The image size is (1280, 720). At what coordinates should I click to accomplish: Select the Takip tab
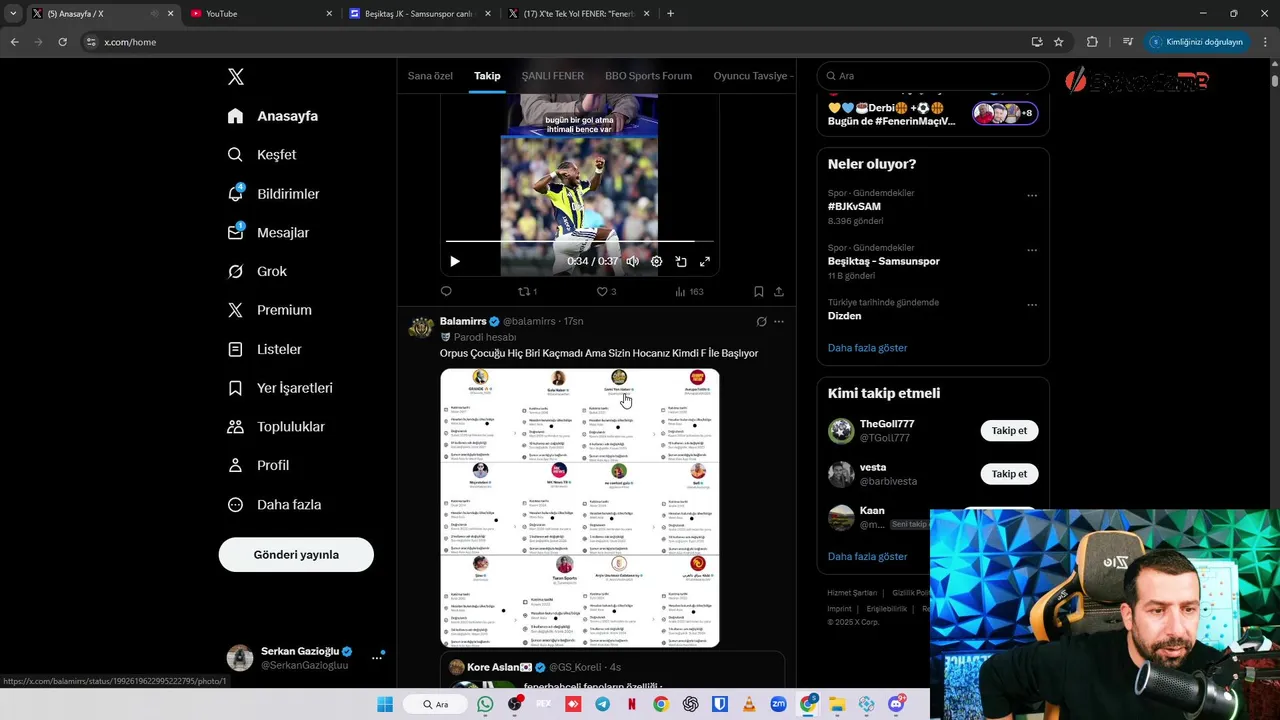pos(487,76)
